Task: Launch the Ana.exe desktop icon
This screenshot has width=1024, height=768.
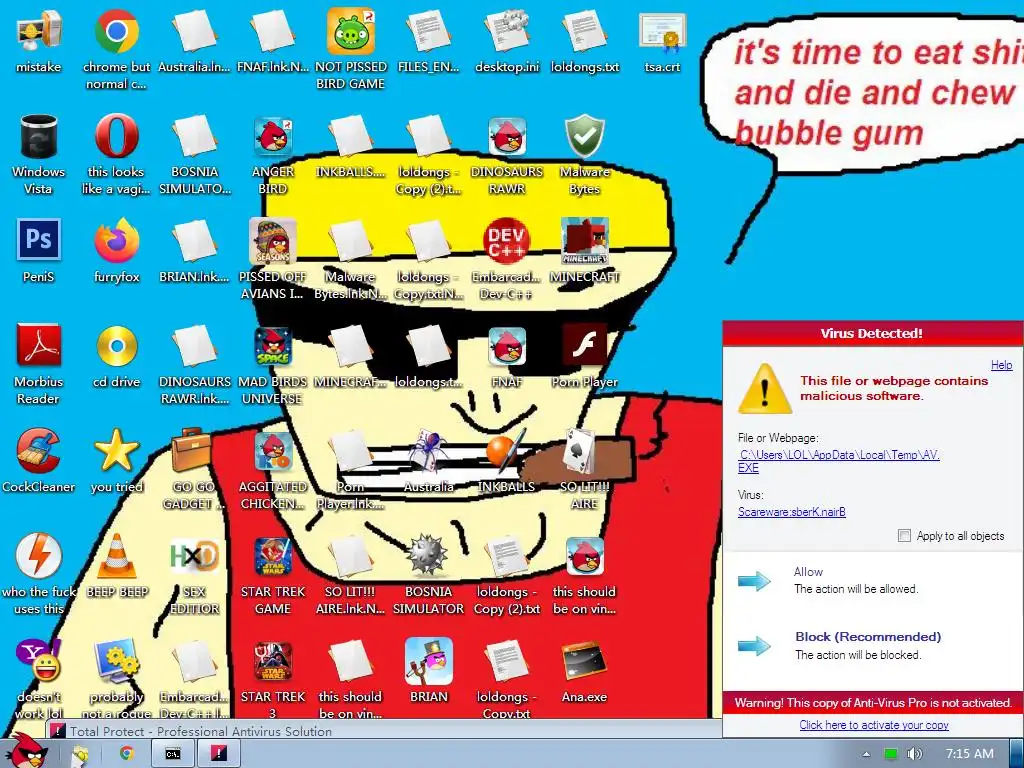Action: (x=584, y=661)
